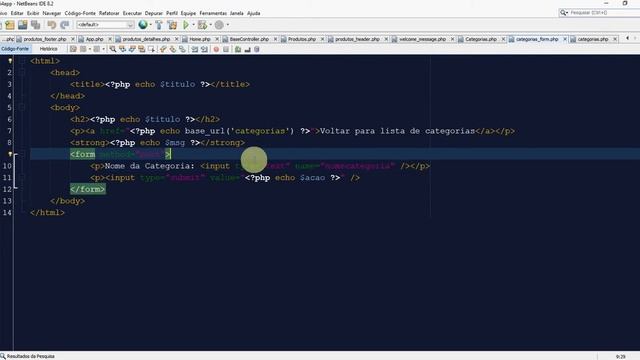Open the Código-Fonte menu

coord(80,13)
